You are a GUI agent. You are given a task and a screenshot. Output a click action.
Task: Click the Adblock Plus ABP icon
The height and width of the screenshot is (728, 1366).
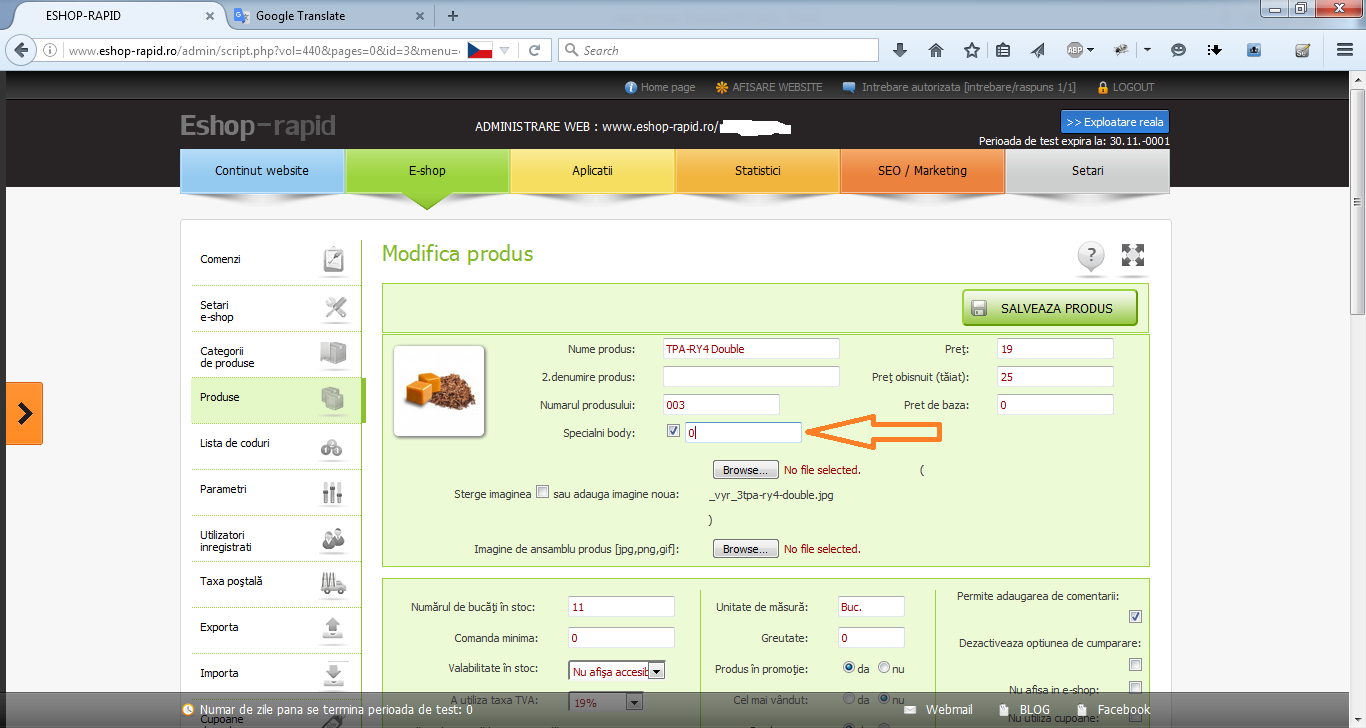(1075, 50)
